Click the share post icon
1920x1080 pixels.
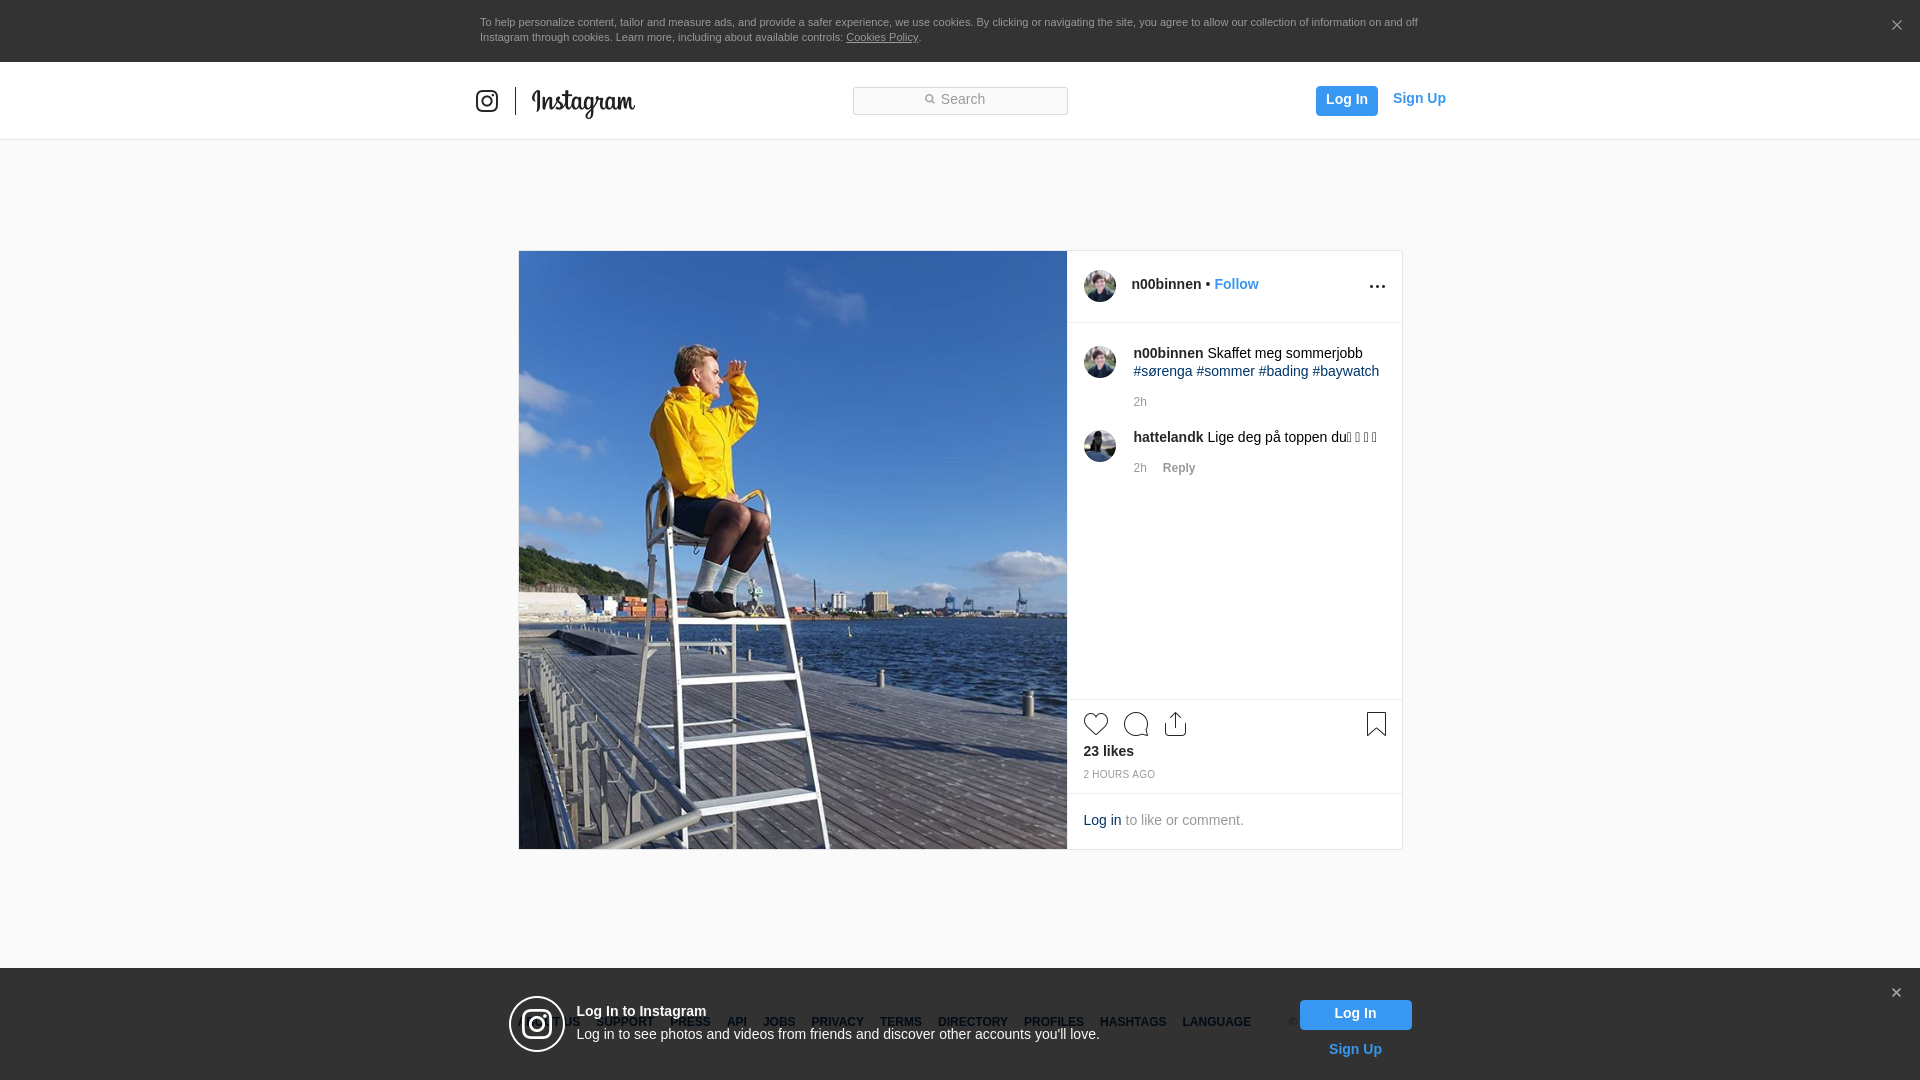tap(1176, 724)
